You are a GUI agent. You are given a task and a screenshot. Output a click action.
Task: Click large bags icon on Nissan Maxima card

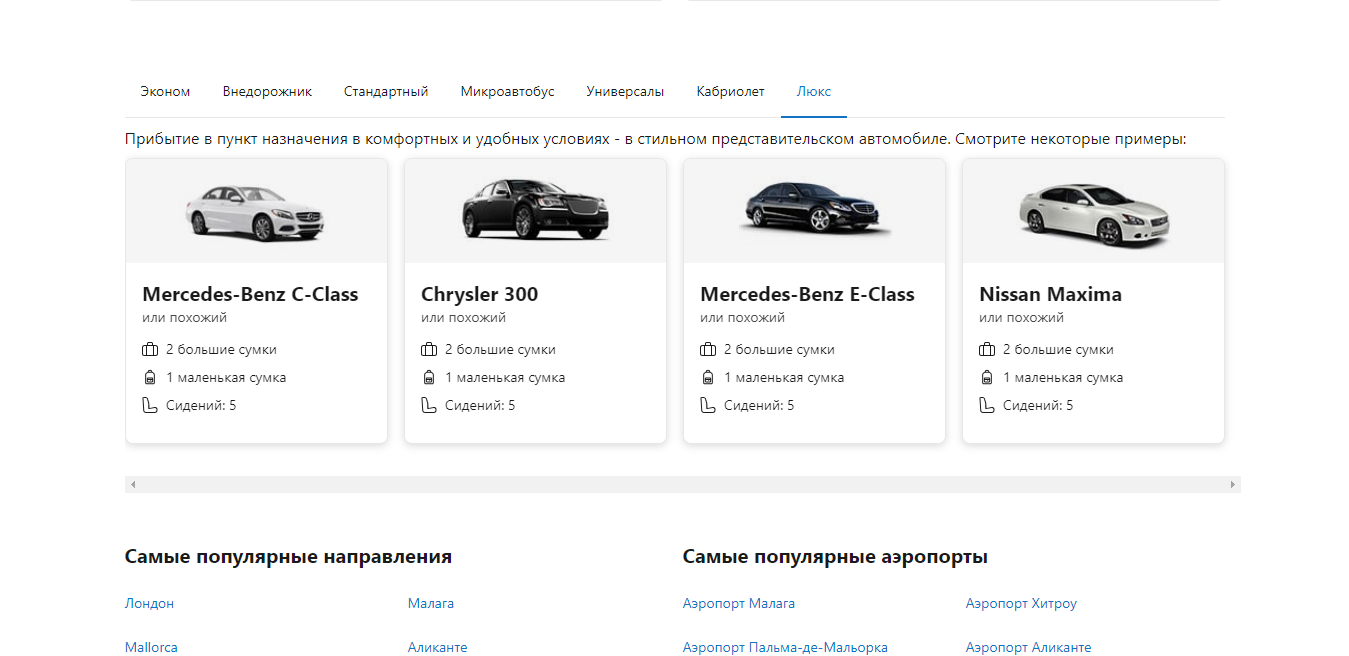pyautogui.click(x=987, y=350)
